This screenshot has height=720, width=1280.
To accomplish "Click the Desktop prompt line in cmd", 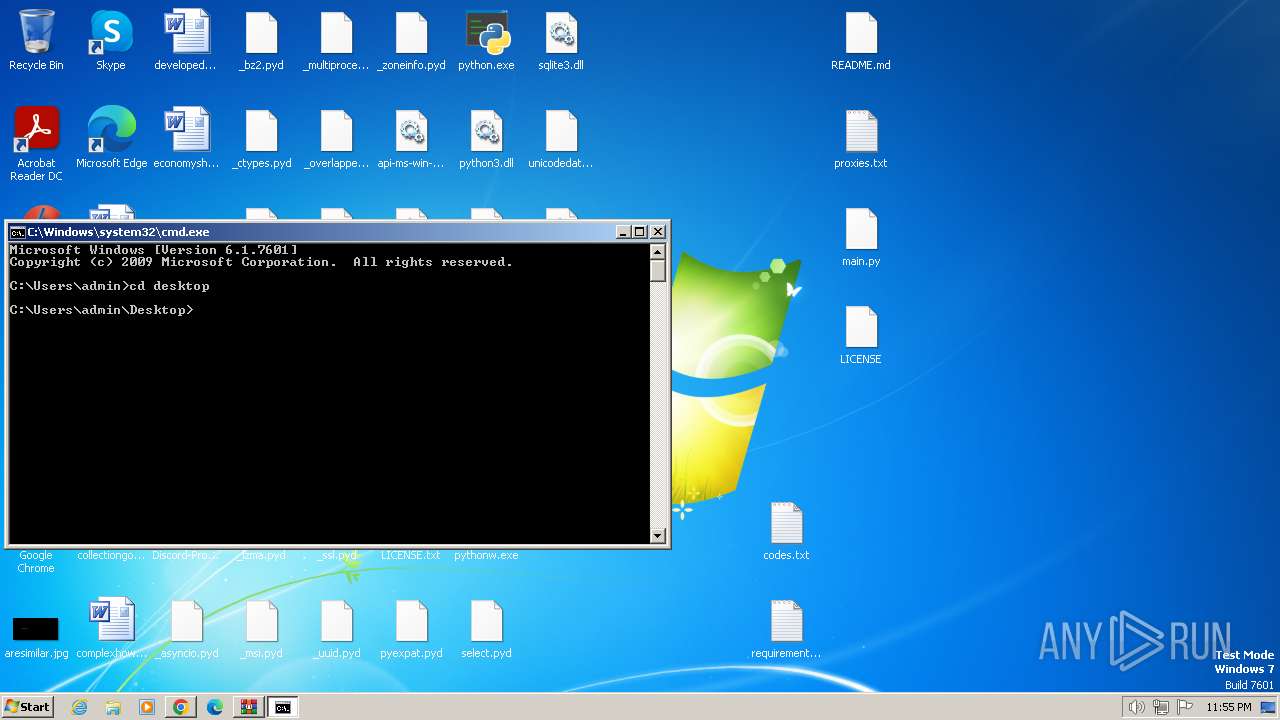I will pos(101,310).
